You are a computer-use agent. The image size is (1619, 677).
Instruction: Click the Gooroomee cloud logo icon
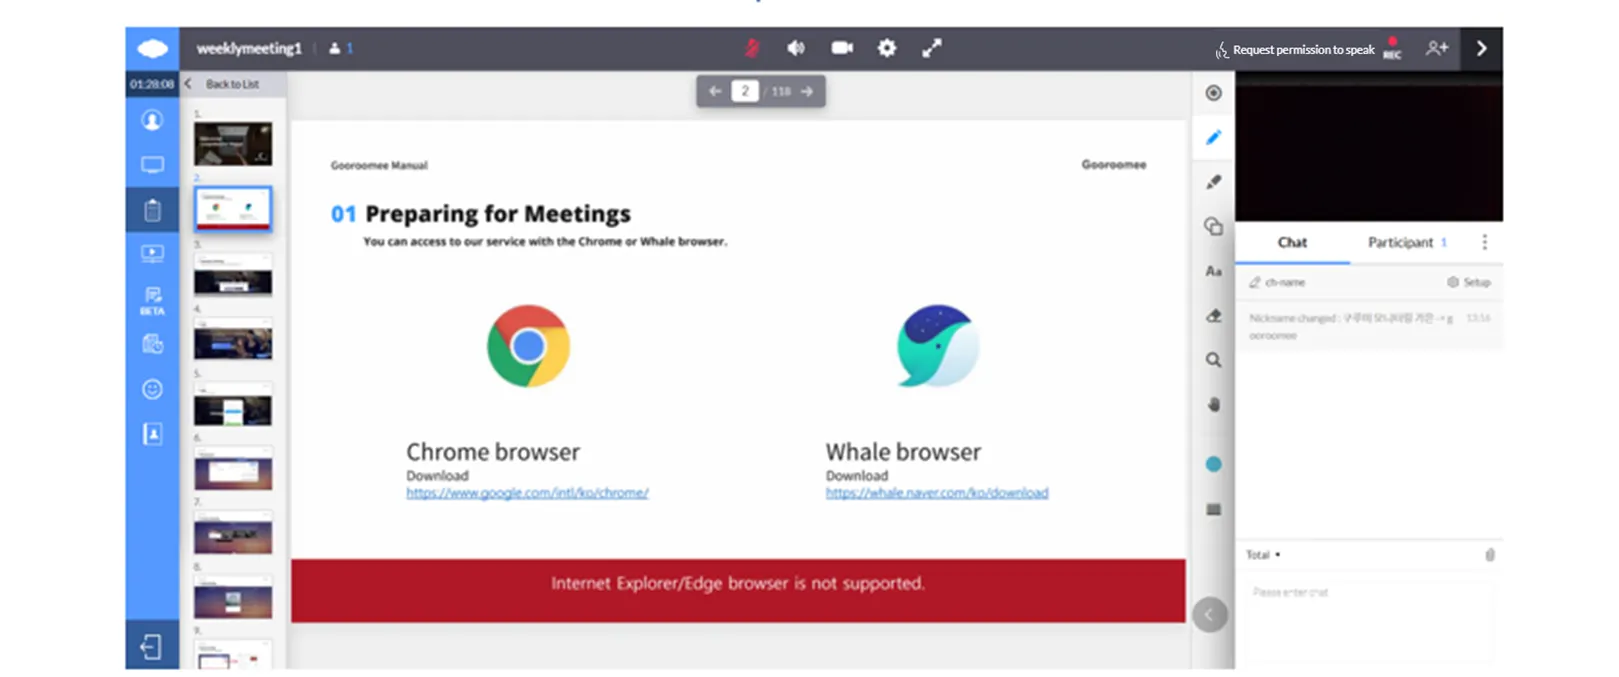(x=152, y=48)
